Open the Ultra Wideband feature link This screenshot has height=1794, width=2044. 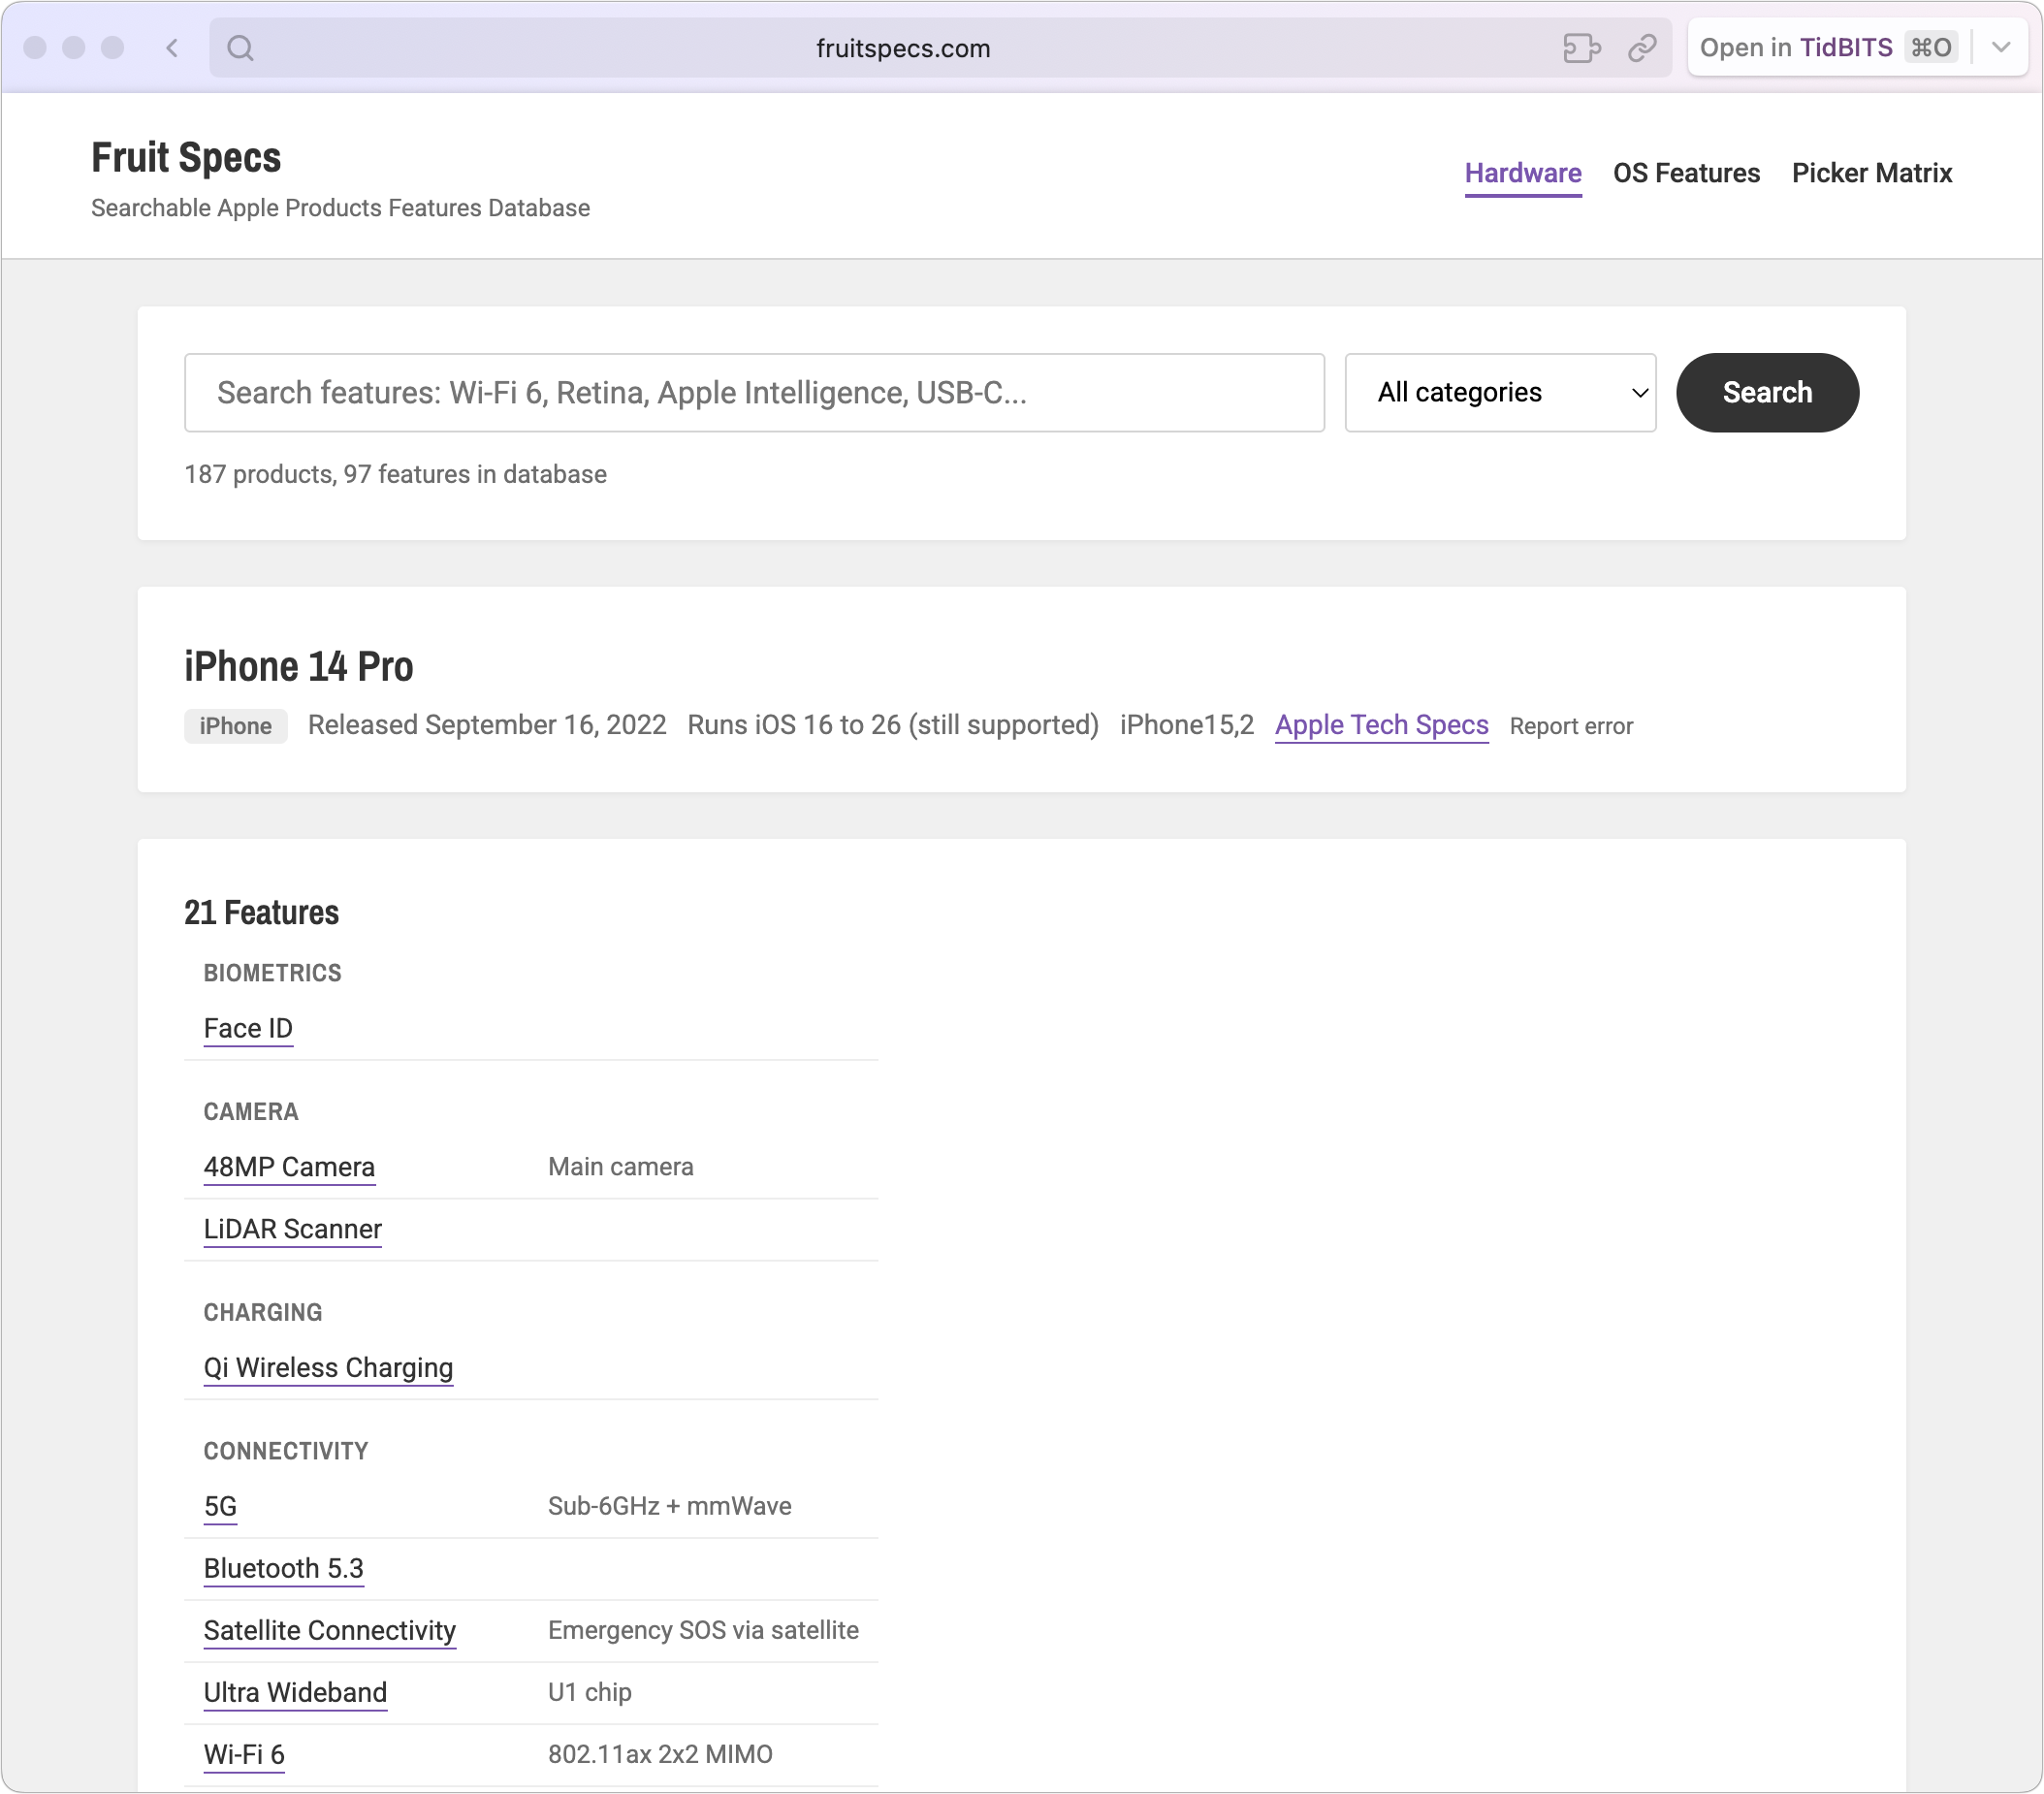pos(295,1693)
